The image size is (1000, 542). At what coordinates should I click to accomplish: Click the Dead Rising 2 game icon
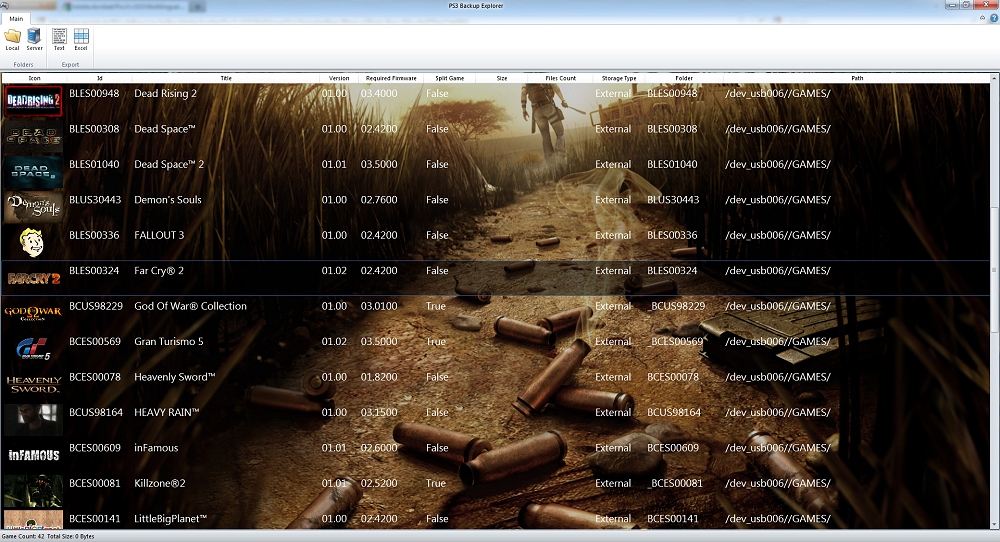(x=34, y=101)
